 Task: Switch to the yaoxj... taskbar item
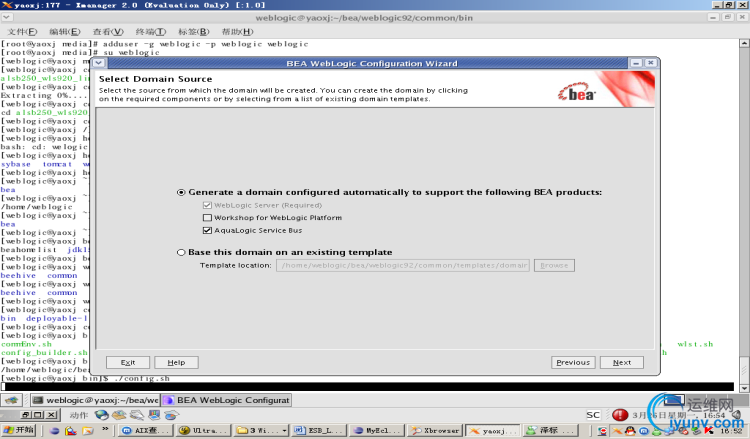pos(493,431)
